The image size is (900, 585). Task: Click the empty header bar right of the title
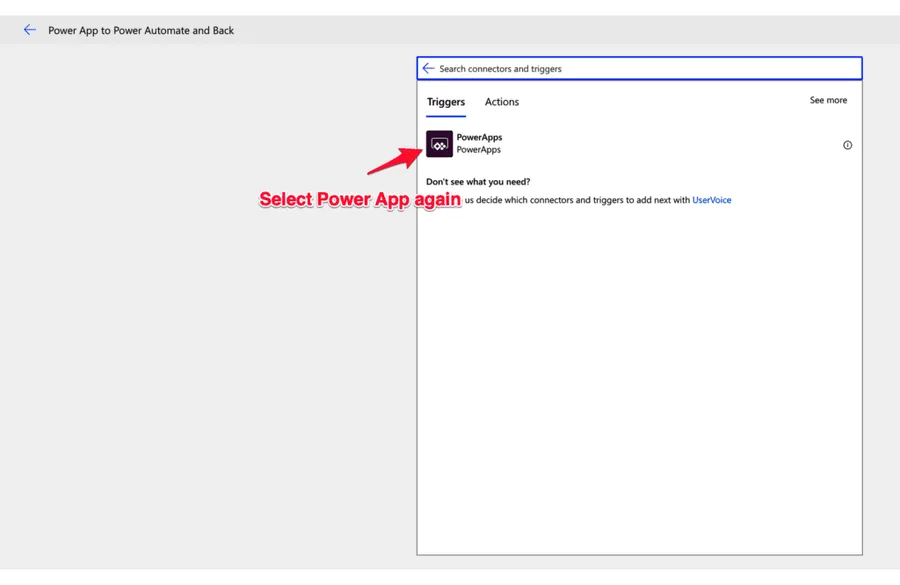click(600, 30)
